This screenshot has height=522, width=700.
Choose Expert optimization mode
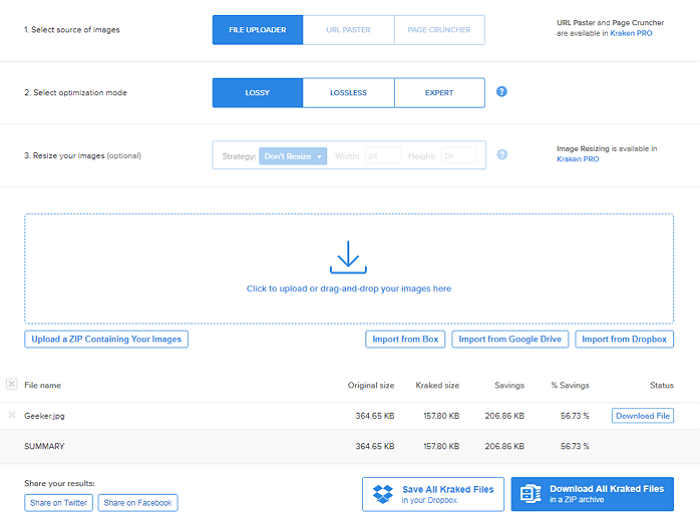point(439,93)
